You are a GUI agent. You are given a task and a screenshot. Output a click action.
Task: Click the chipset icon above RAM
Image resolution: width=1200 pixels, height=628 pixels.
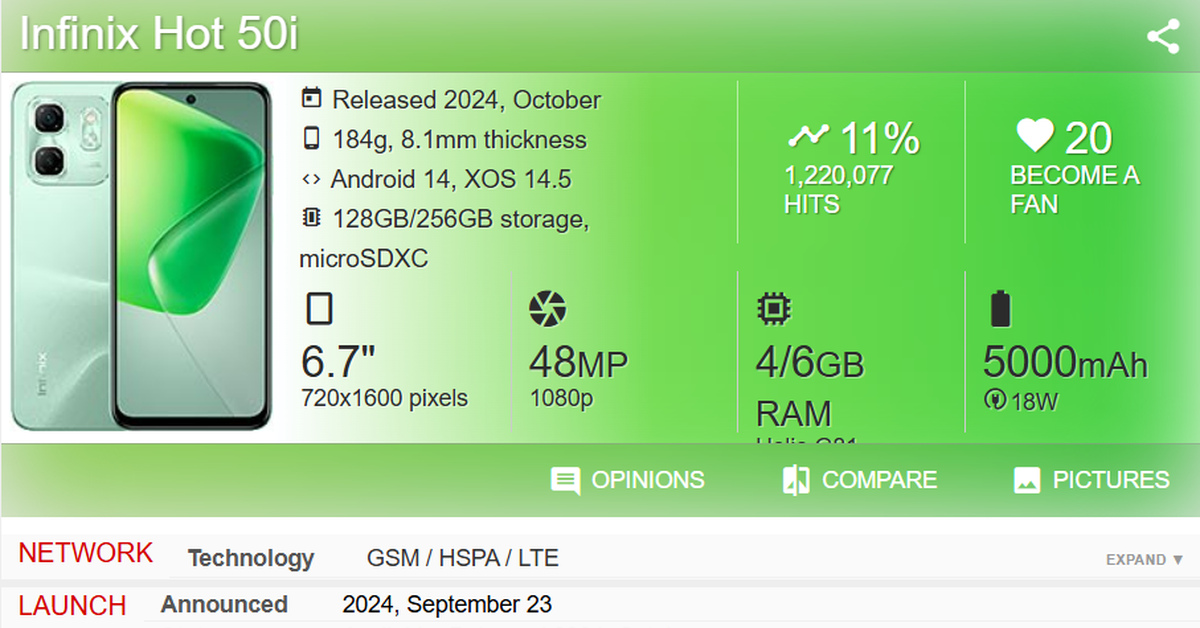pyautogui.click(x=772, y=309)
